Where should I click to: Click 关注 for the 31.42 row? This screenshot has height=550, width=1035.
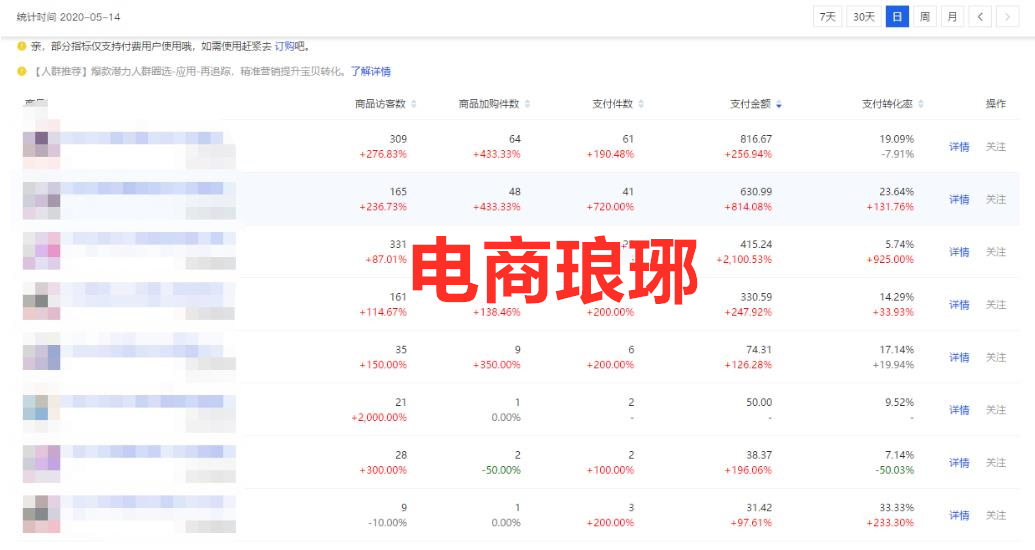click(995, 516)
